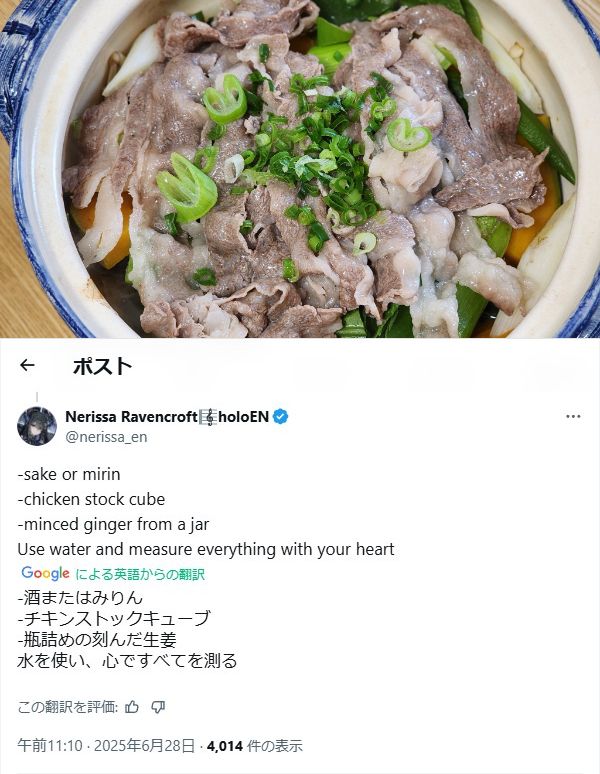Click the による英語からの翻訳 translation link

click(140, 574)
